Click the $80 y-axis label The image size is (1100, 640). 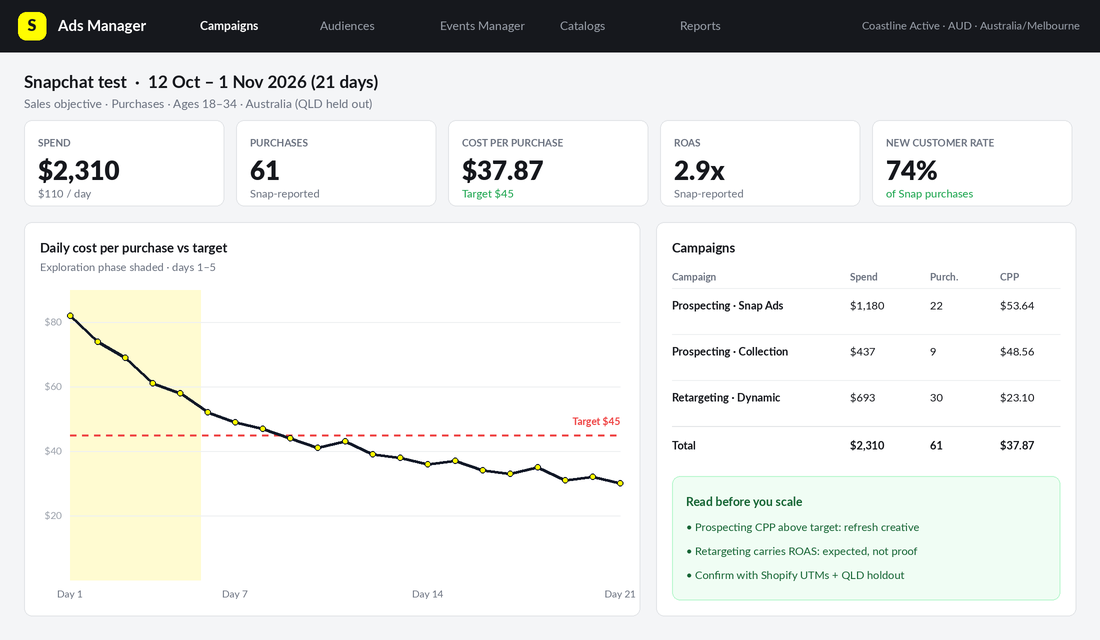pyautogui.click(x=53, y=322)
